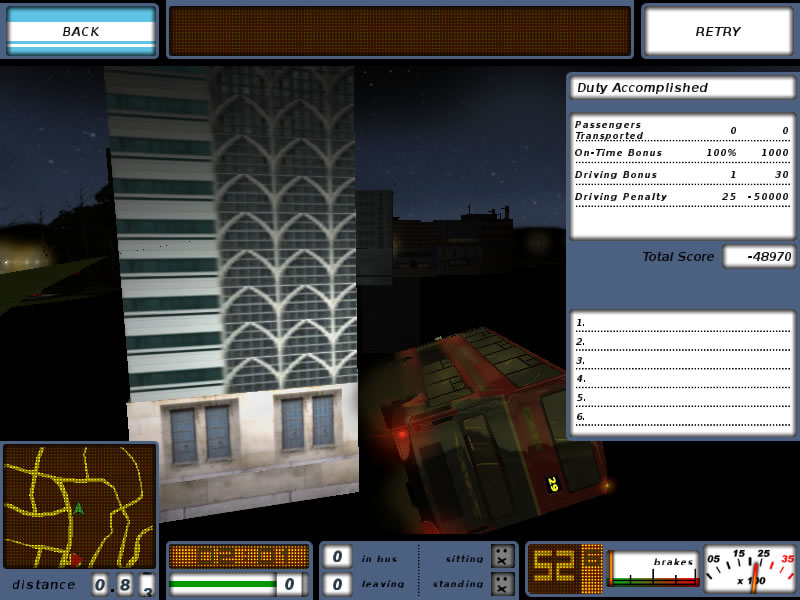The width and height of the screenshot is (800, 600).
Task: Click the On-Time Bonus 100% value
Action: 721,153
